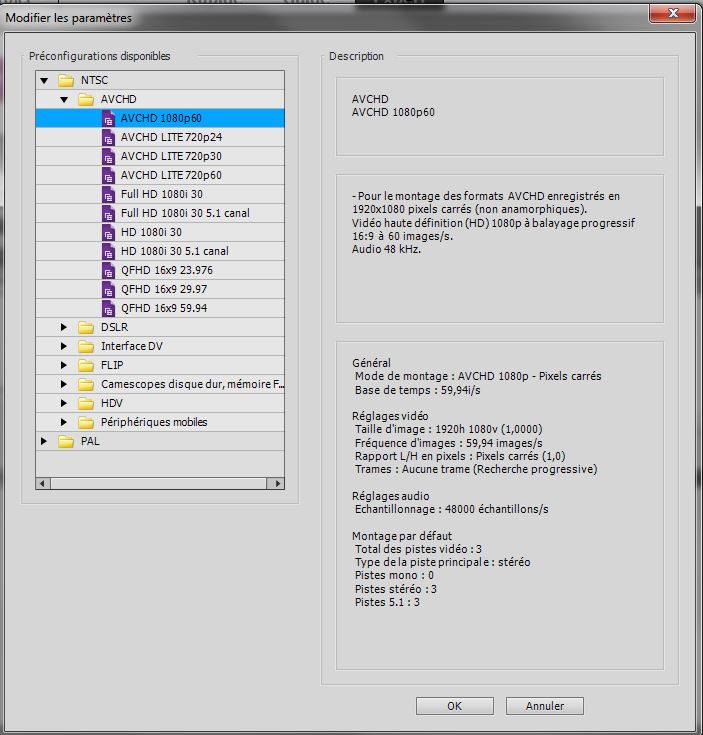Click the HD 1080i 30 preset icon
Viewport: 703px width, 735px height.
pyautogui.click(x=108, y=232)
